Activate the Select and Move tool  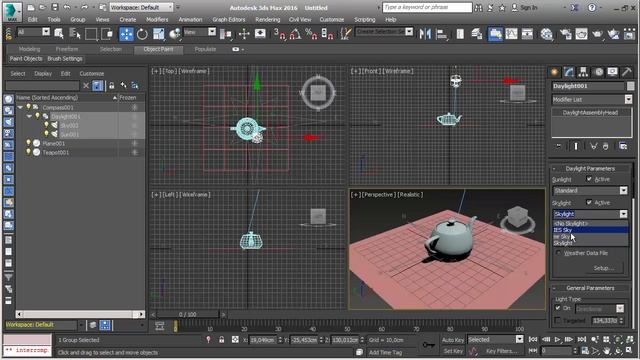coord(126,34)
